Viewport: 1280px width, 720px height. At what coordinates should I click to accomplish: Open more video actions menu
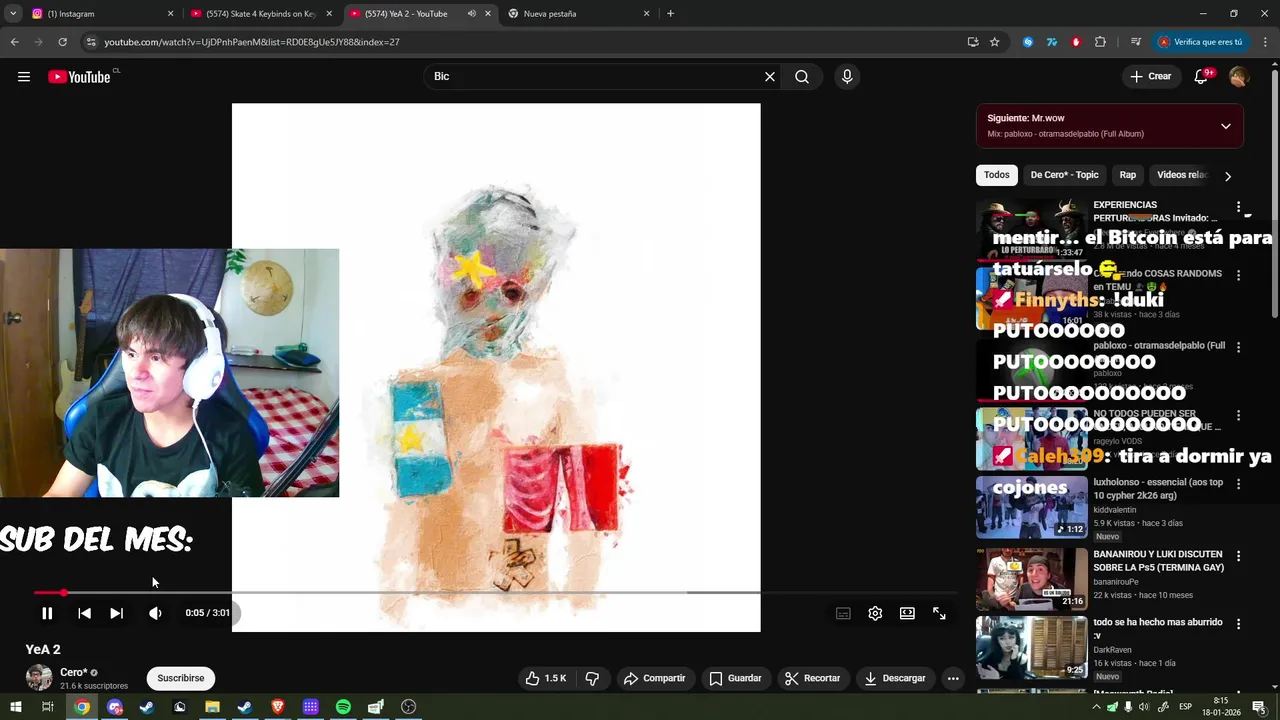(x=953, y=678)
